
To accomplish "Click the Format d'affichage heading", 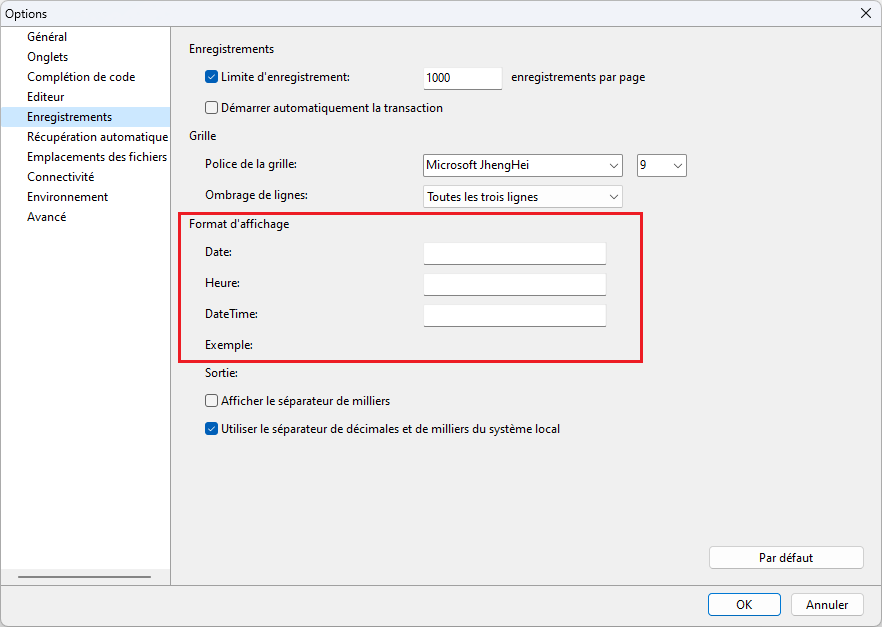I will tap(239, 224).
